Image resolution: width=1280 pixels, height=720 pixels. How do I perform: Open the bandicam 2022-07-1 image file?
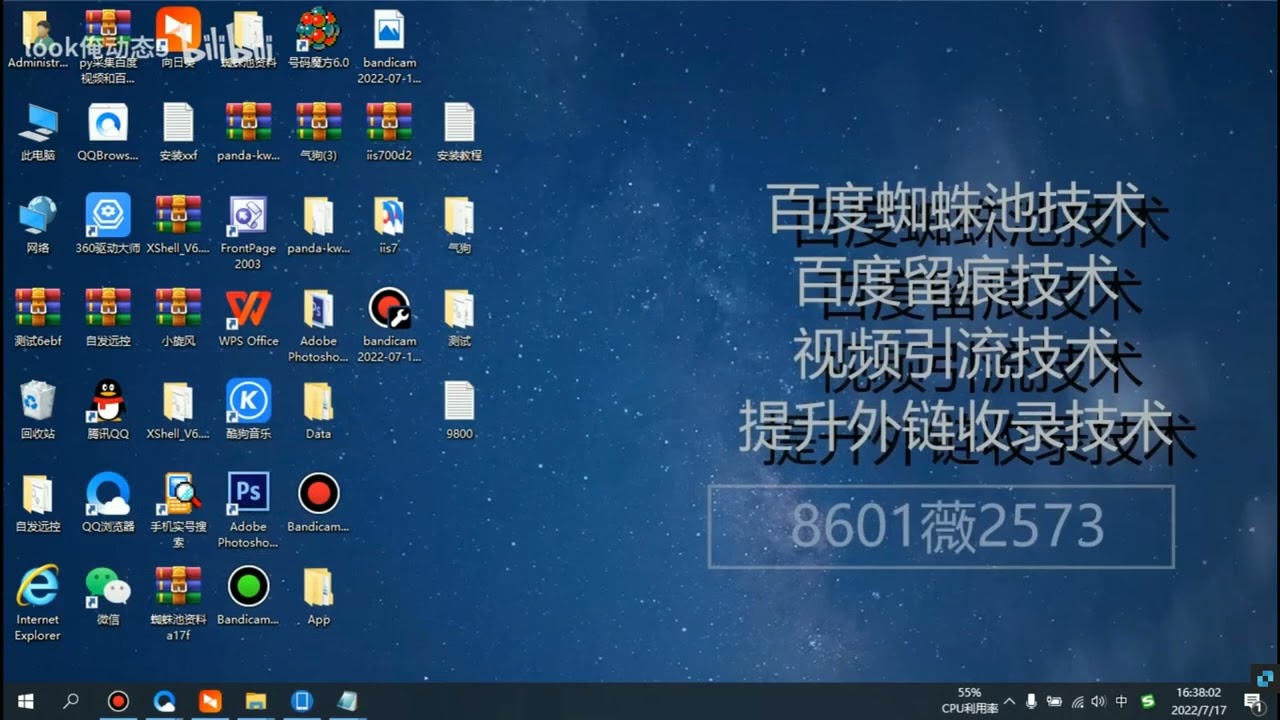coord(389,30)
